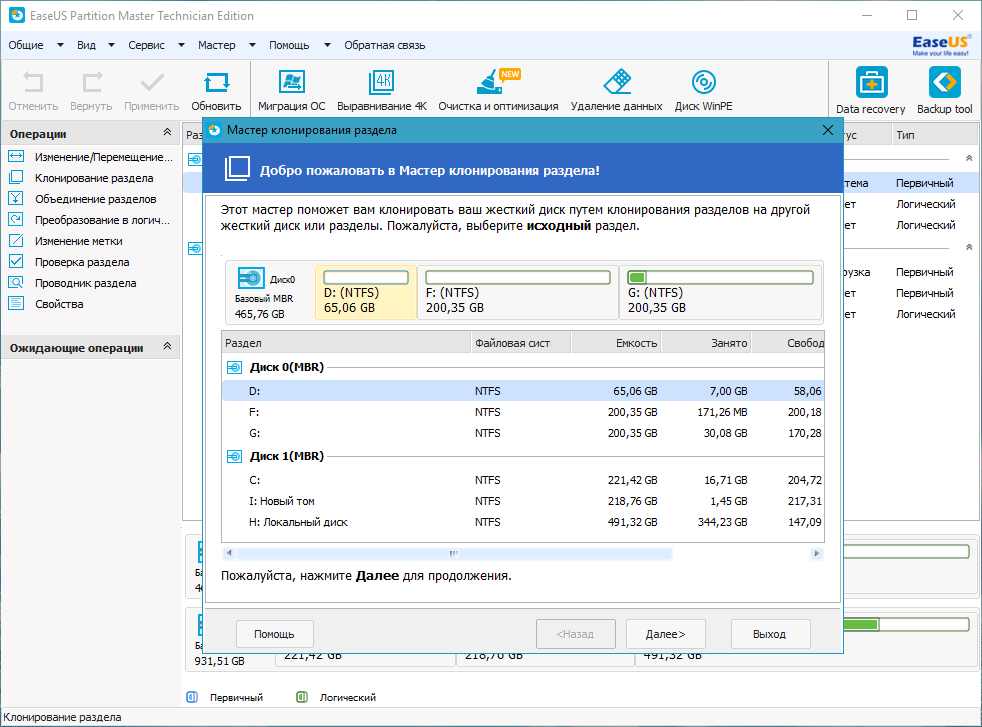The width and height of the screenshot is (982, 727).
Task: Expand dropdown arrow next to Сервис
Action: point(182,45)
